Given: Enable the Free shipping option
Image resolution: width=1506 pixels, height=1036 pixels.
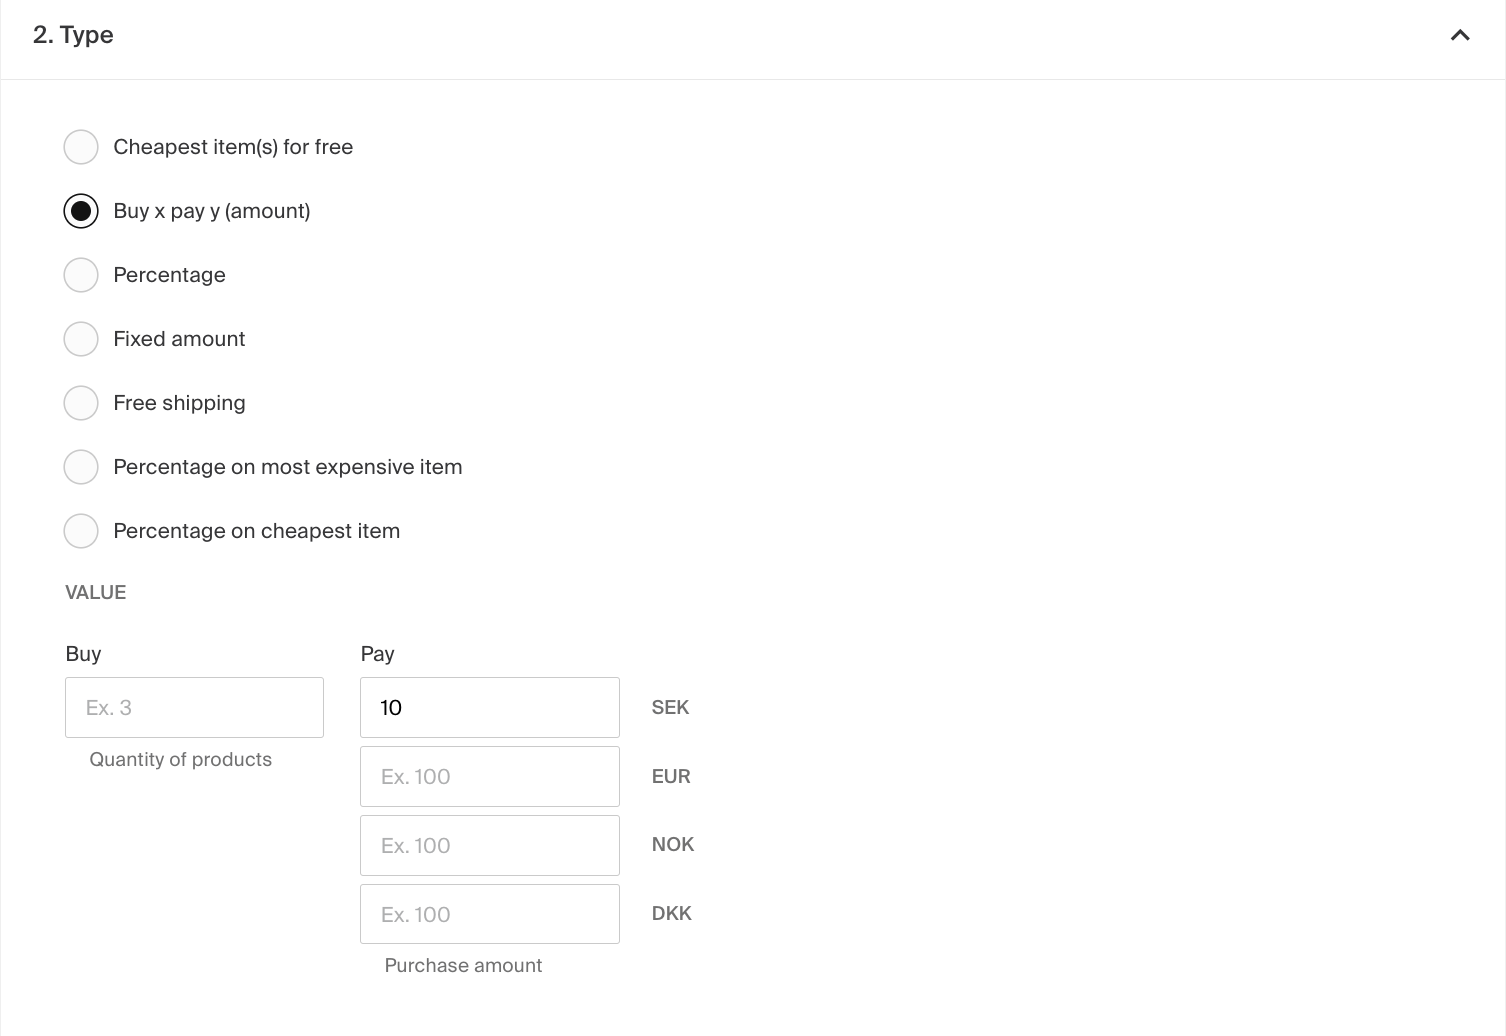Looking at the screenshot, I should pyautogui.click(x=81, y=403).
